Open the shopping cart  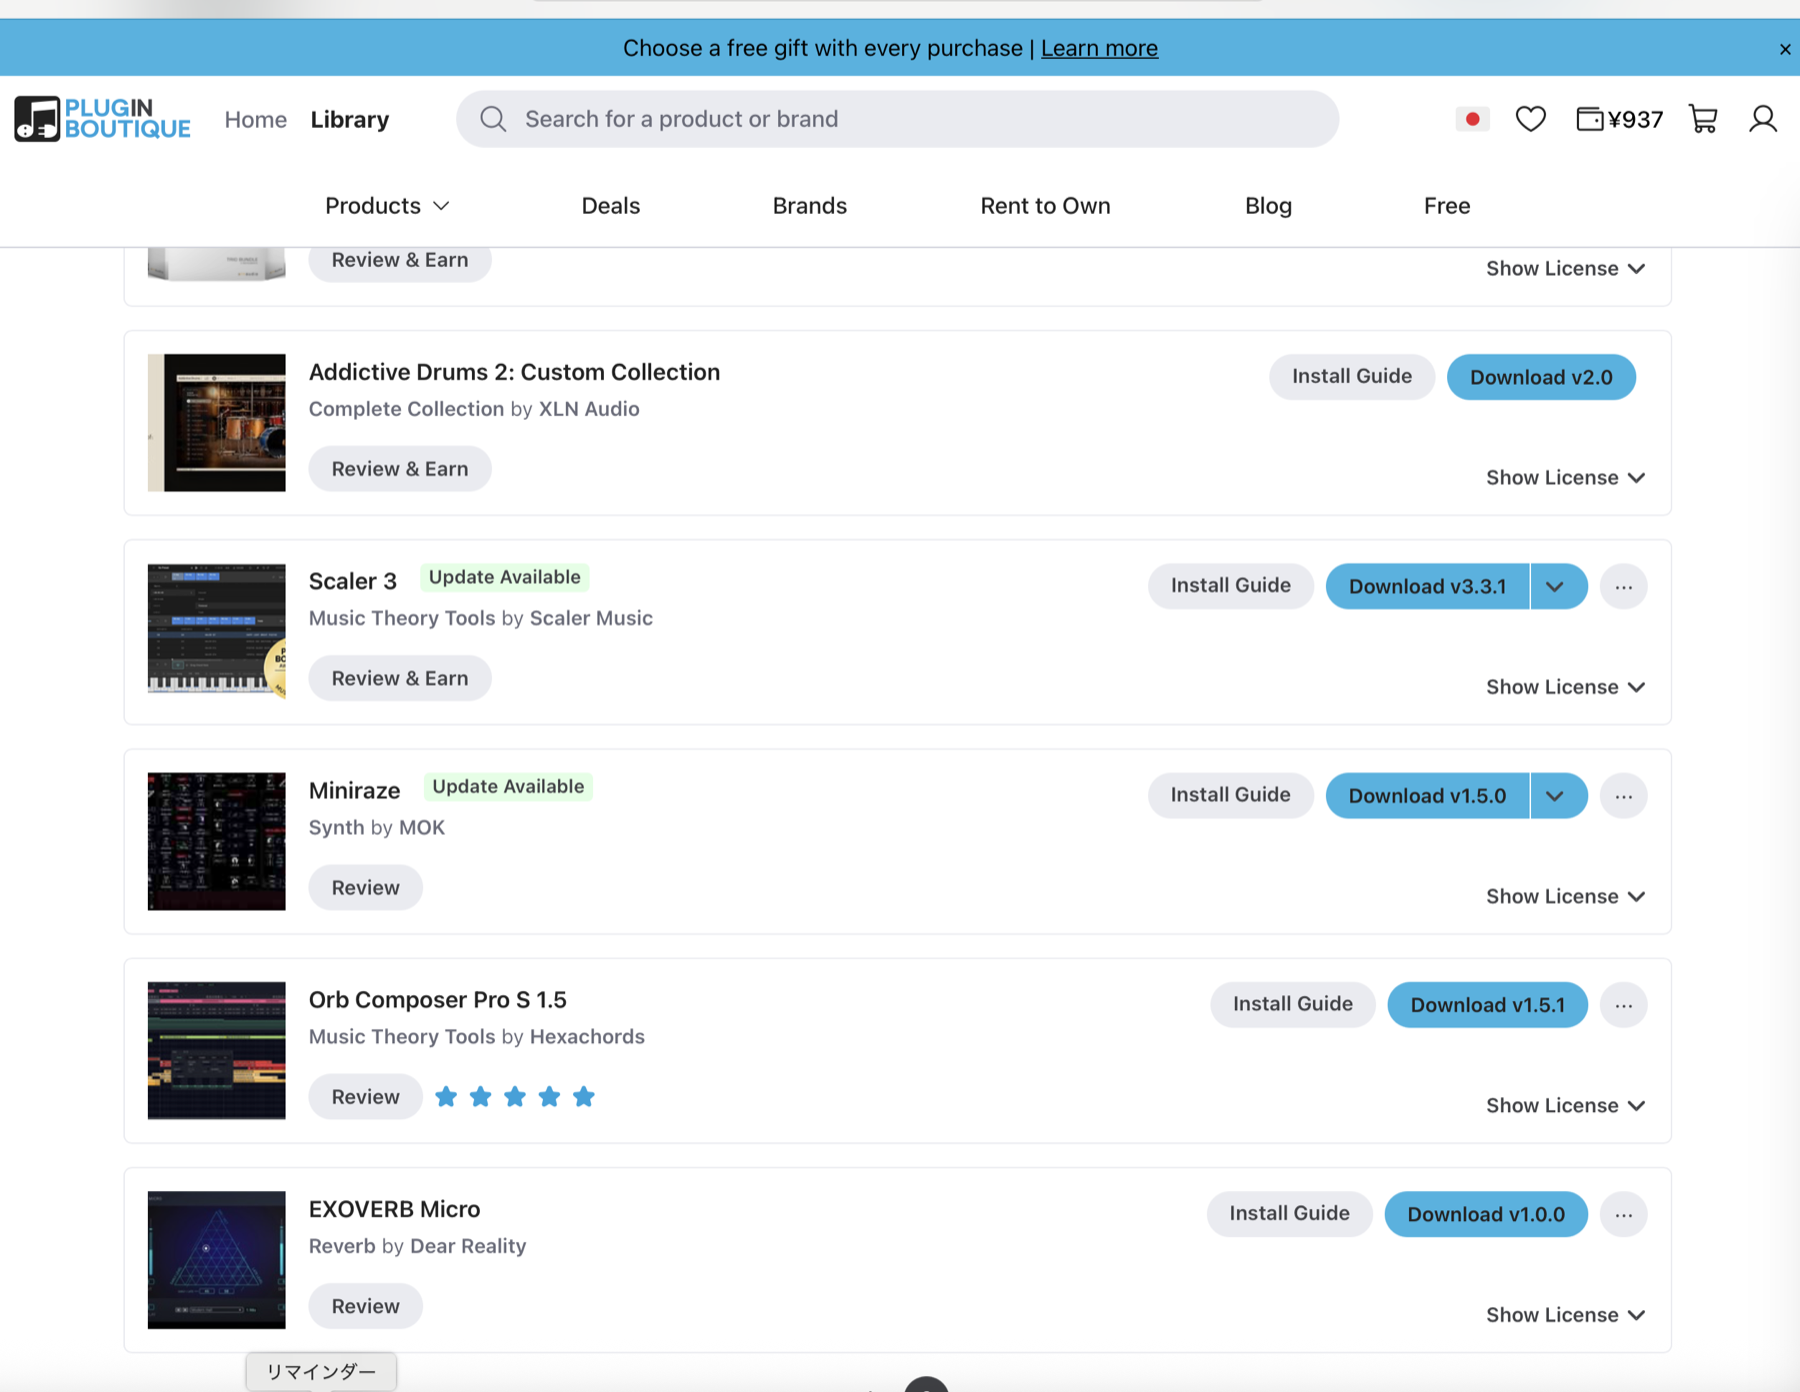[1703, 119]
